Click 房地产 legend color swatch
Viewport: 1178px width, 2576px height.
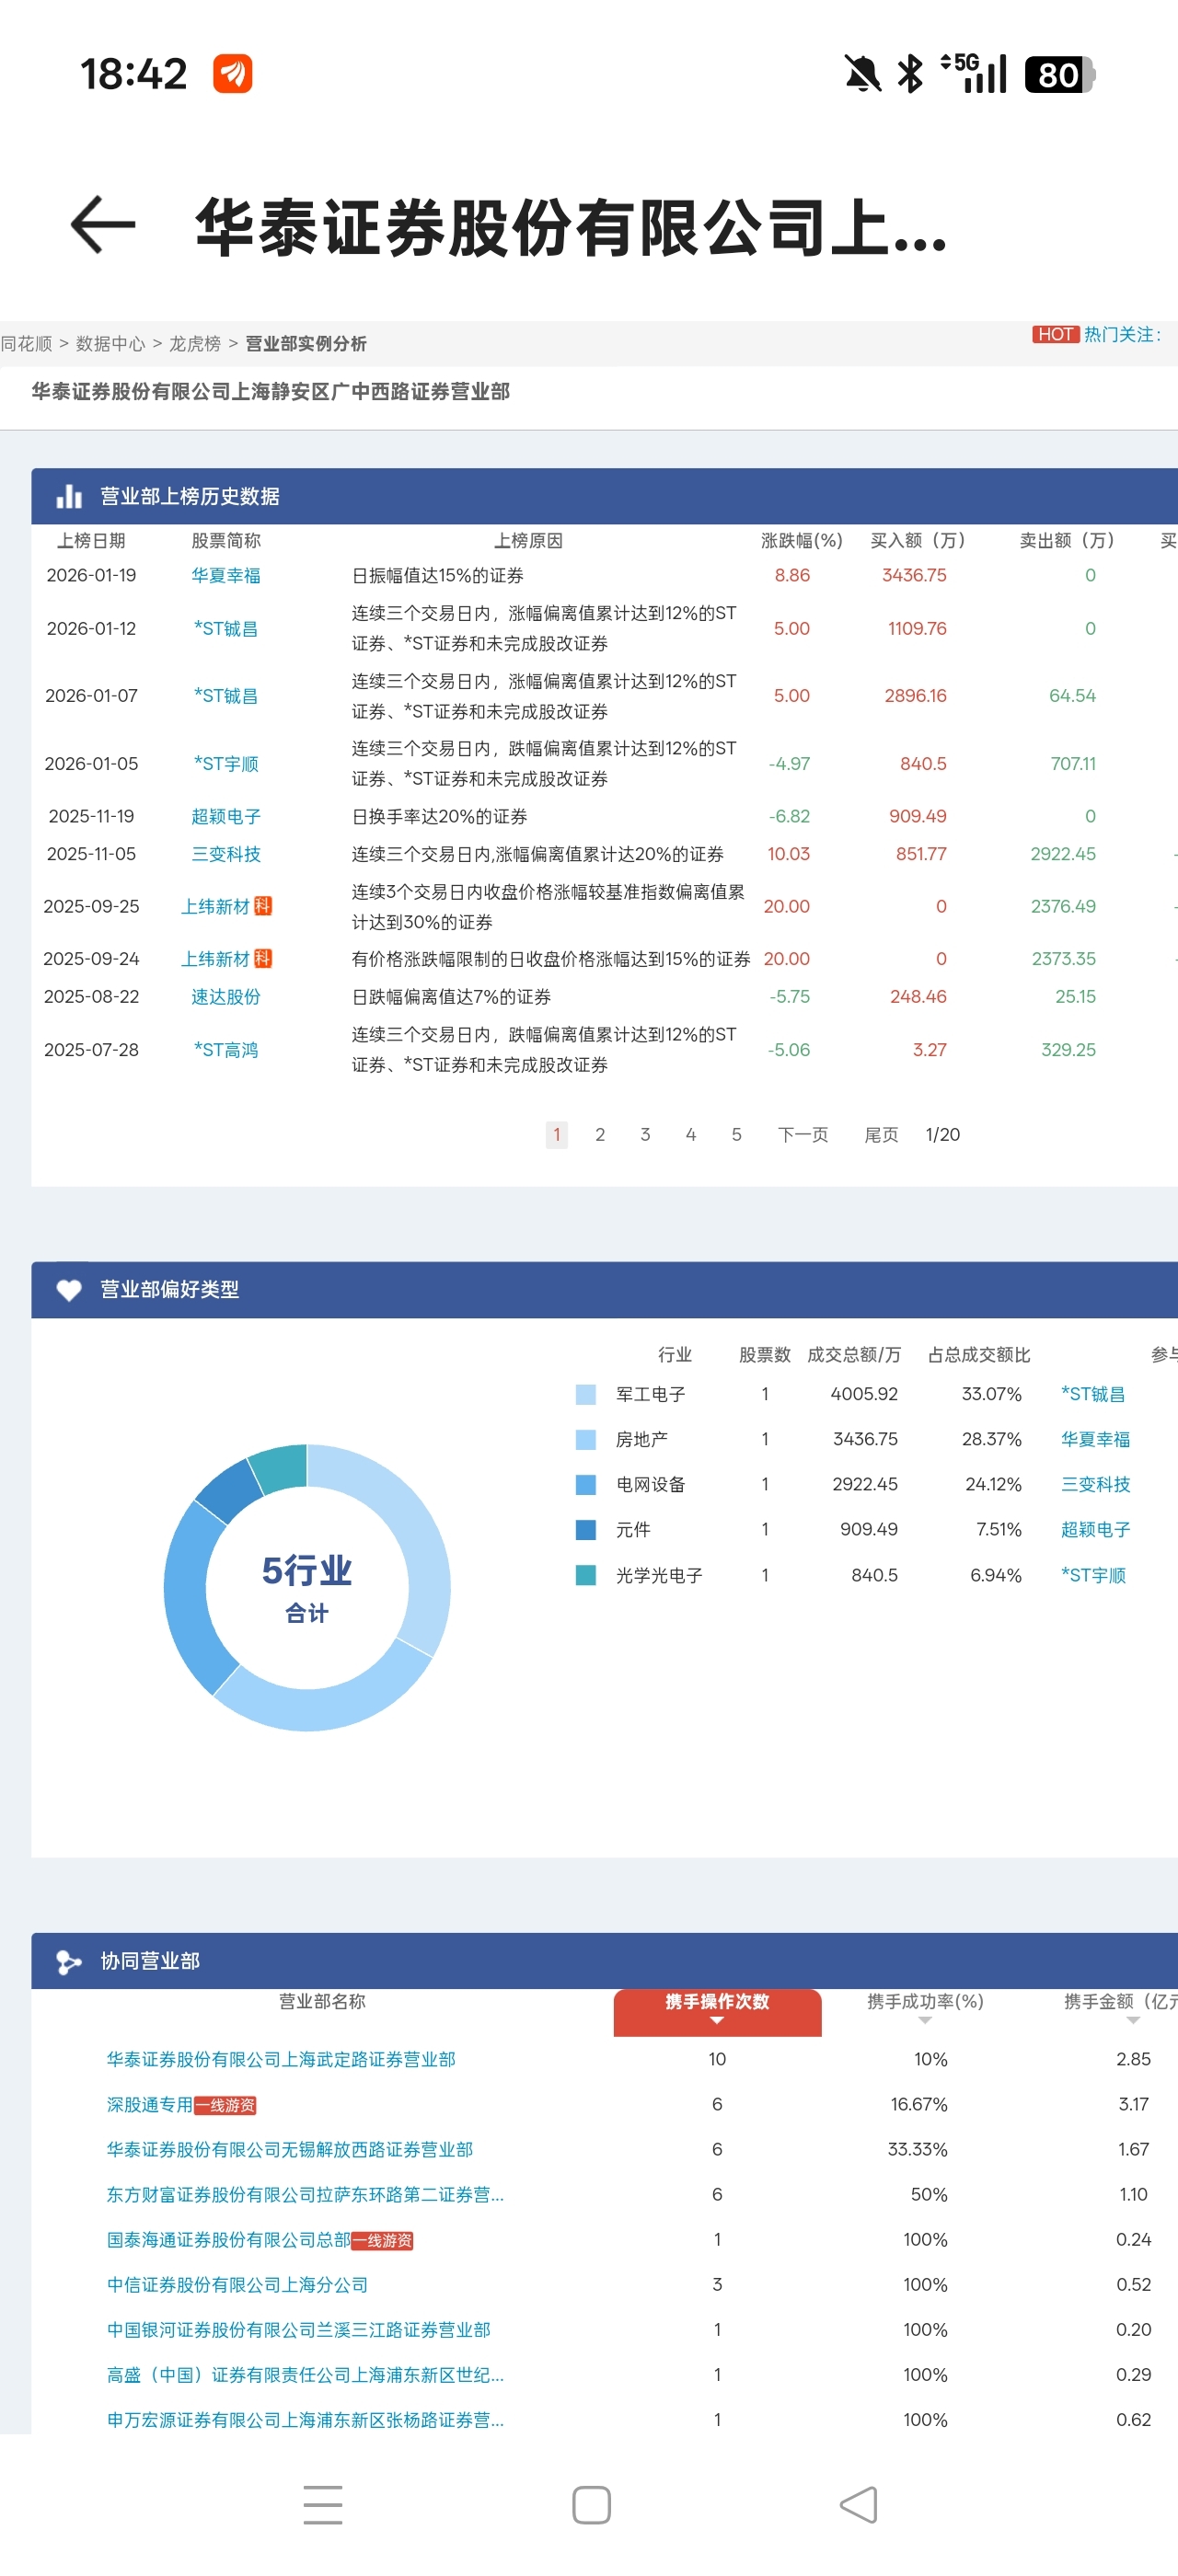coord(586,1439)
